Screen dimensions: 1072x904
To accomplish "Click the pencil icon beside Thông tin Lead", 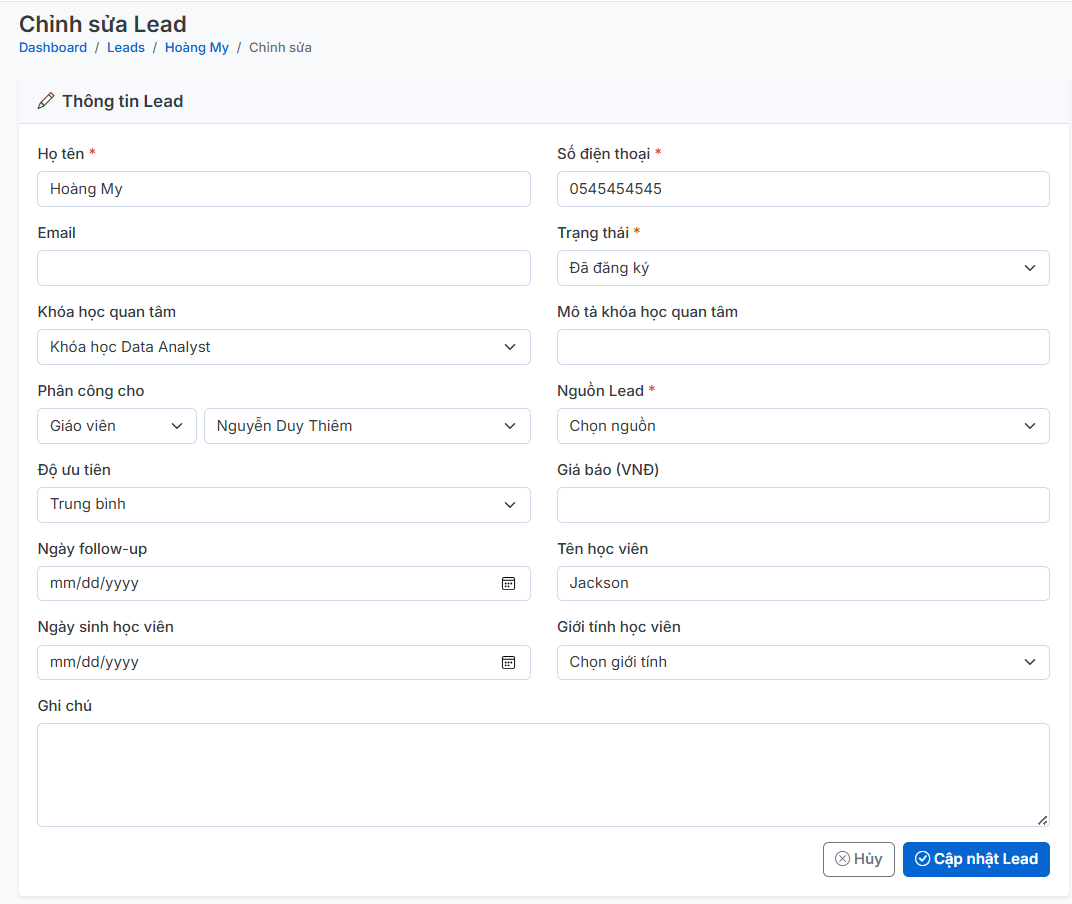I will 45,101.
